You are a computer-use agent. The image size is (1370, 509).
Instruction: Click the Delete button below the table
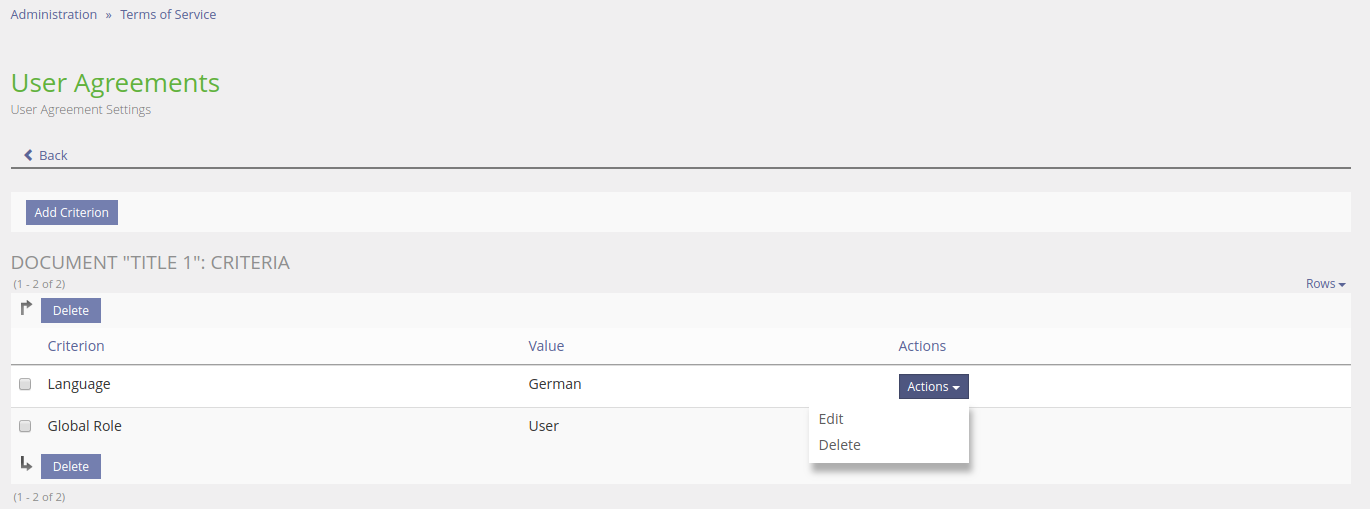[71, 467]
